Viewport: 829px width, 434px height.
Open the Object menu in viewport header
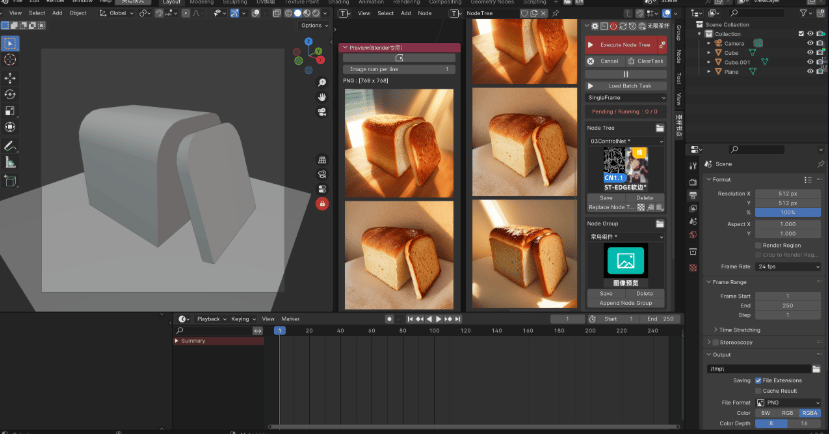[x=78, y=13]
